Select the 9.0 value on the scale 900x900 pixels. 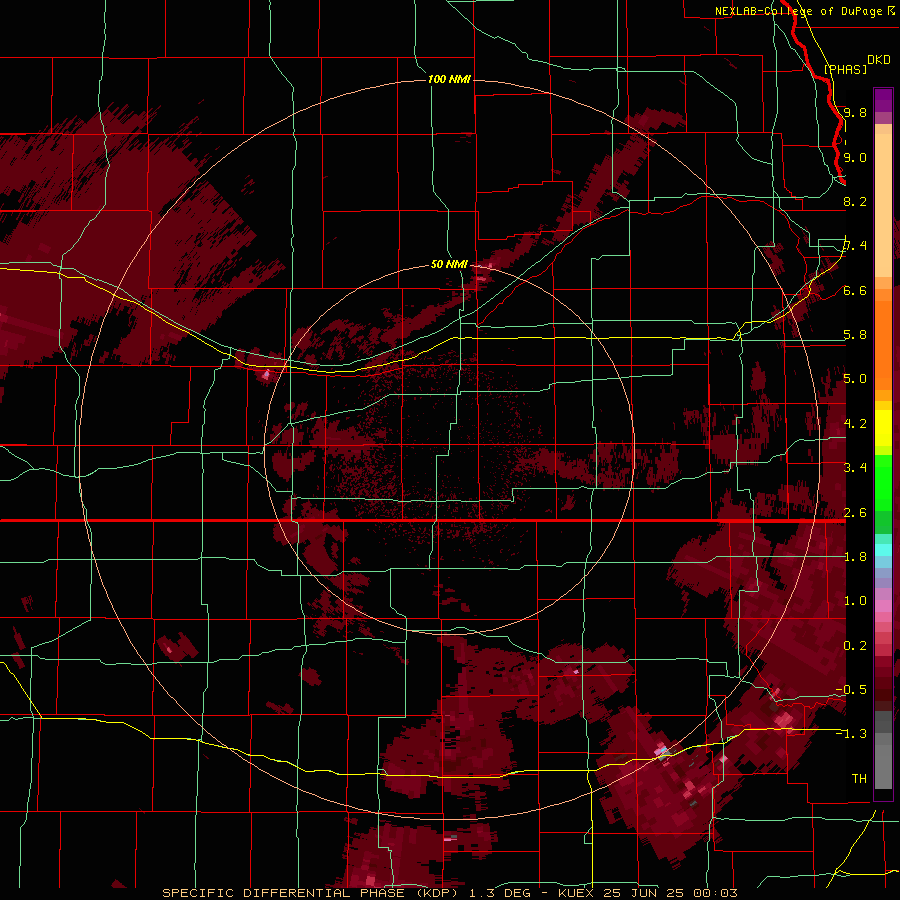tap(855, 157)
